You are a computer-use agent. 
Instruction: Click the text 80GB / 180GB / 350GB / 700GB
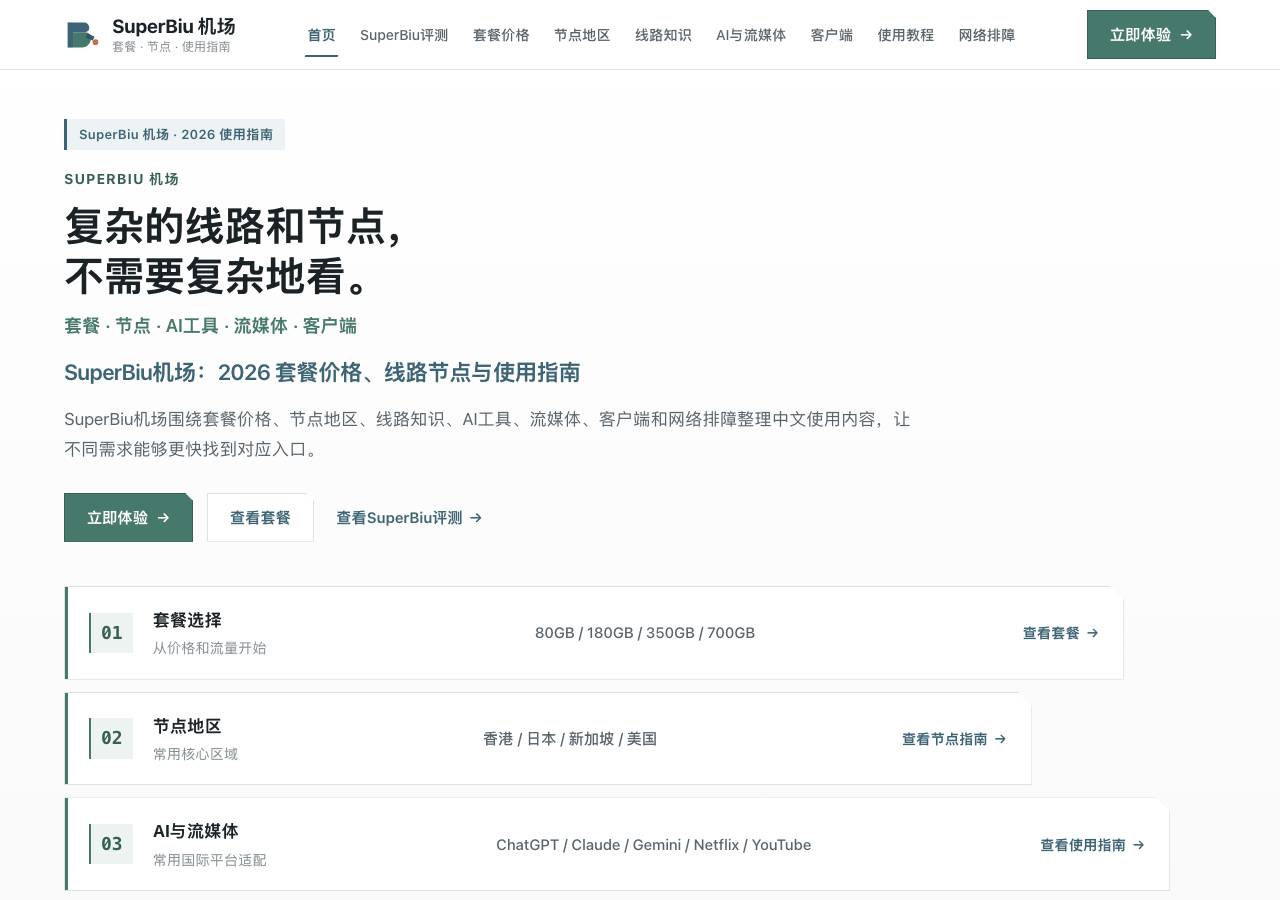(645, 633)
